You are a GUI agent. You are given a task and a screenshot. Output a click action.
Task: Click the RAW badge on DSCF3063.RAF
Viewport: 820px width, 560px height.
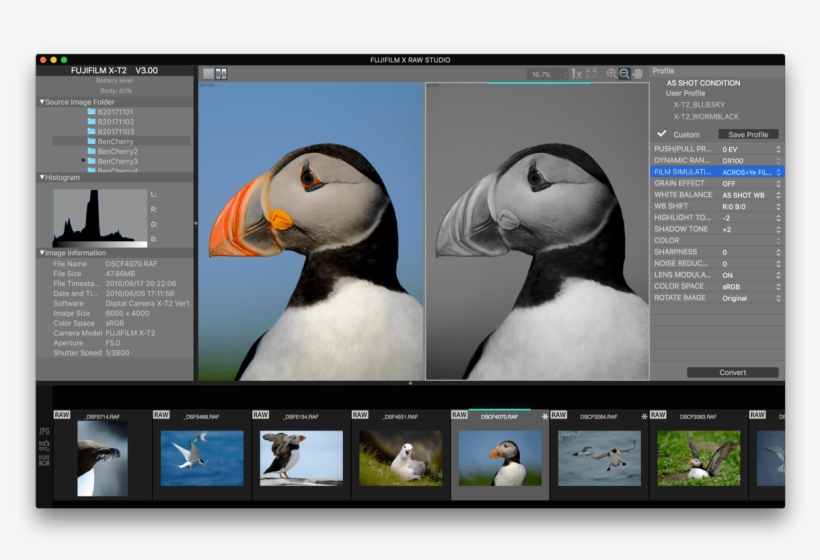click(x=658, y=415)
